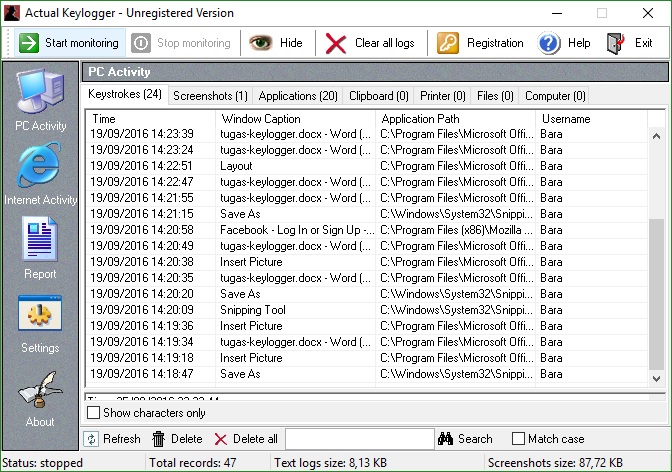The image size is (672, 472).
Task: Select the Insert Picture row at 14:19:18
Action: click(367, 358)
